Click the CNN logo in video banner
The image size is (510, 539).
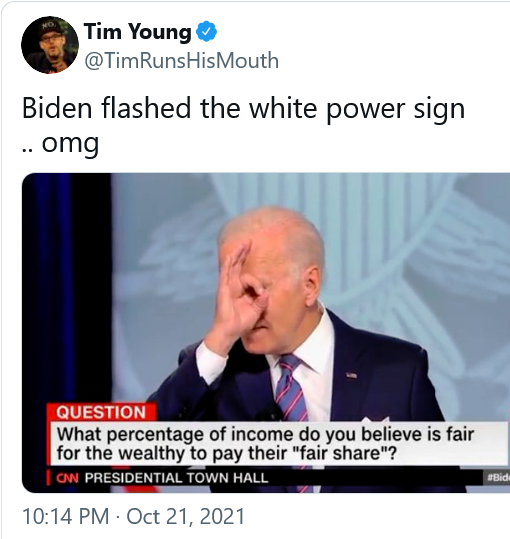pos(67,478)
